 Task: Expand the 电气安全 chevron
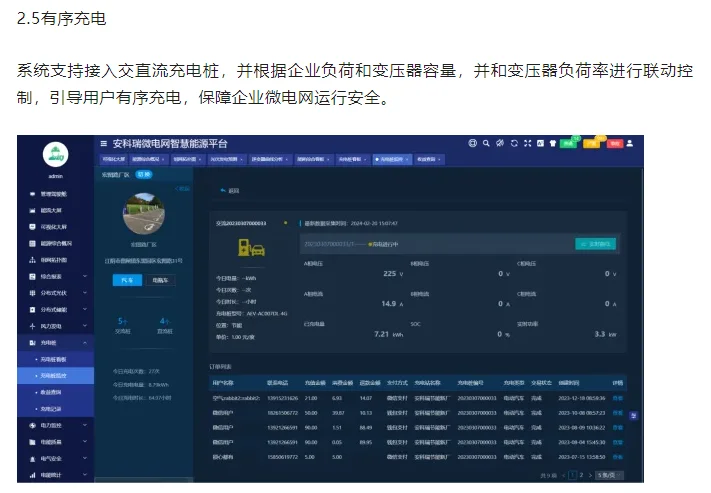click(x=85, y=459)
